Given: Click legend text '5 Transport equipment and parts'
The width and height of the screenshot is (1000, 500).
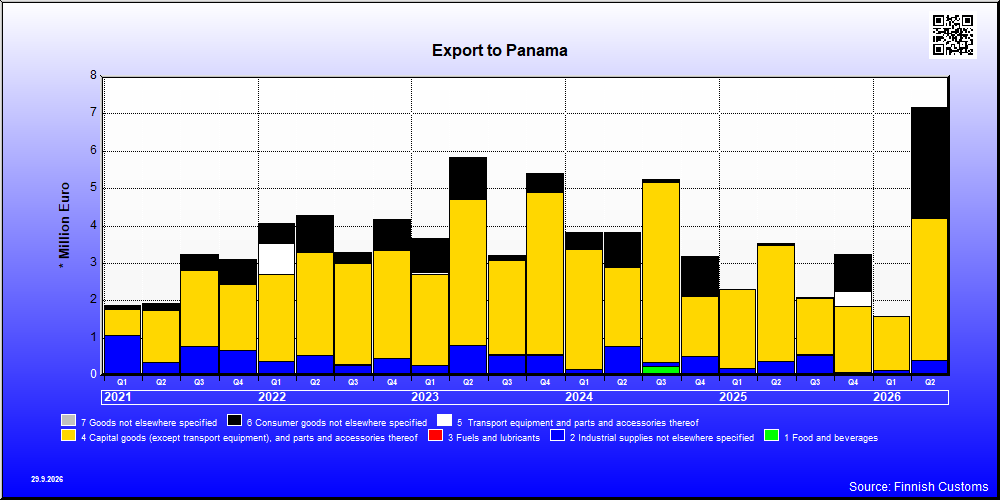Looking at the screenshot, I should point(578,422).
